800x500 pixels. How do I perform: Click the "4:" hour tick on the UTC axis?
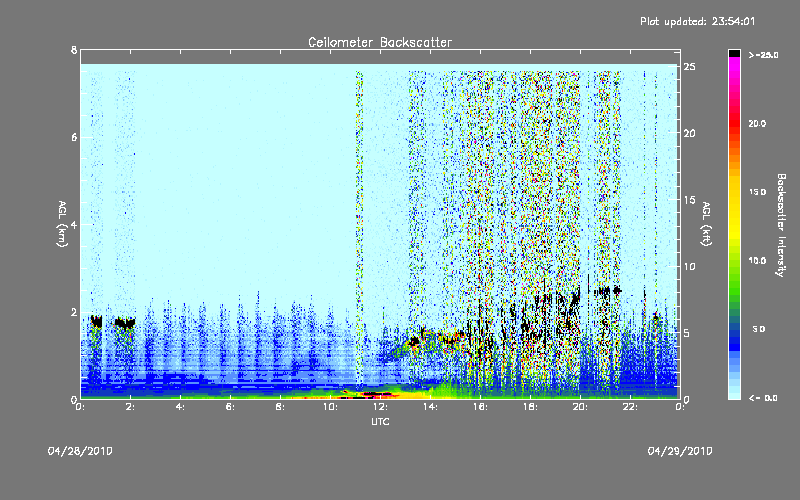click(181, 407)
